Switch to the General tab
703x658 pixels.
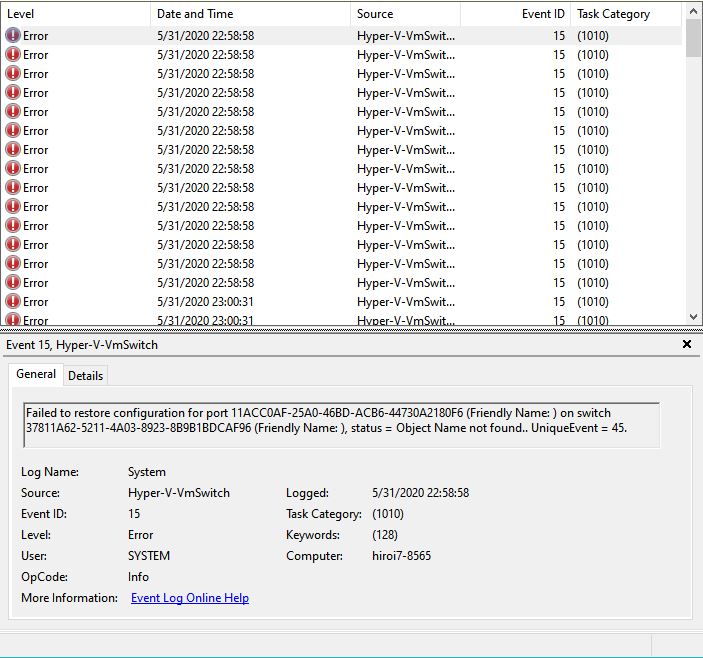click(36, 374)
